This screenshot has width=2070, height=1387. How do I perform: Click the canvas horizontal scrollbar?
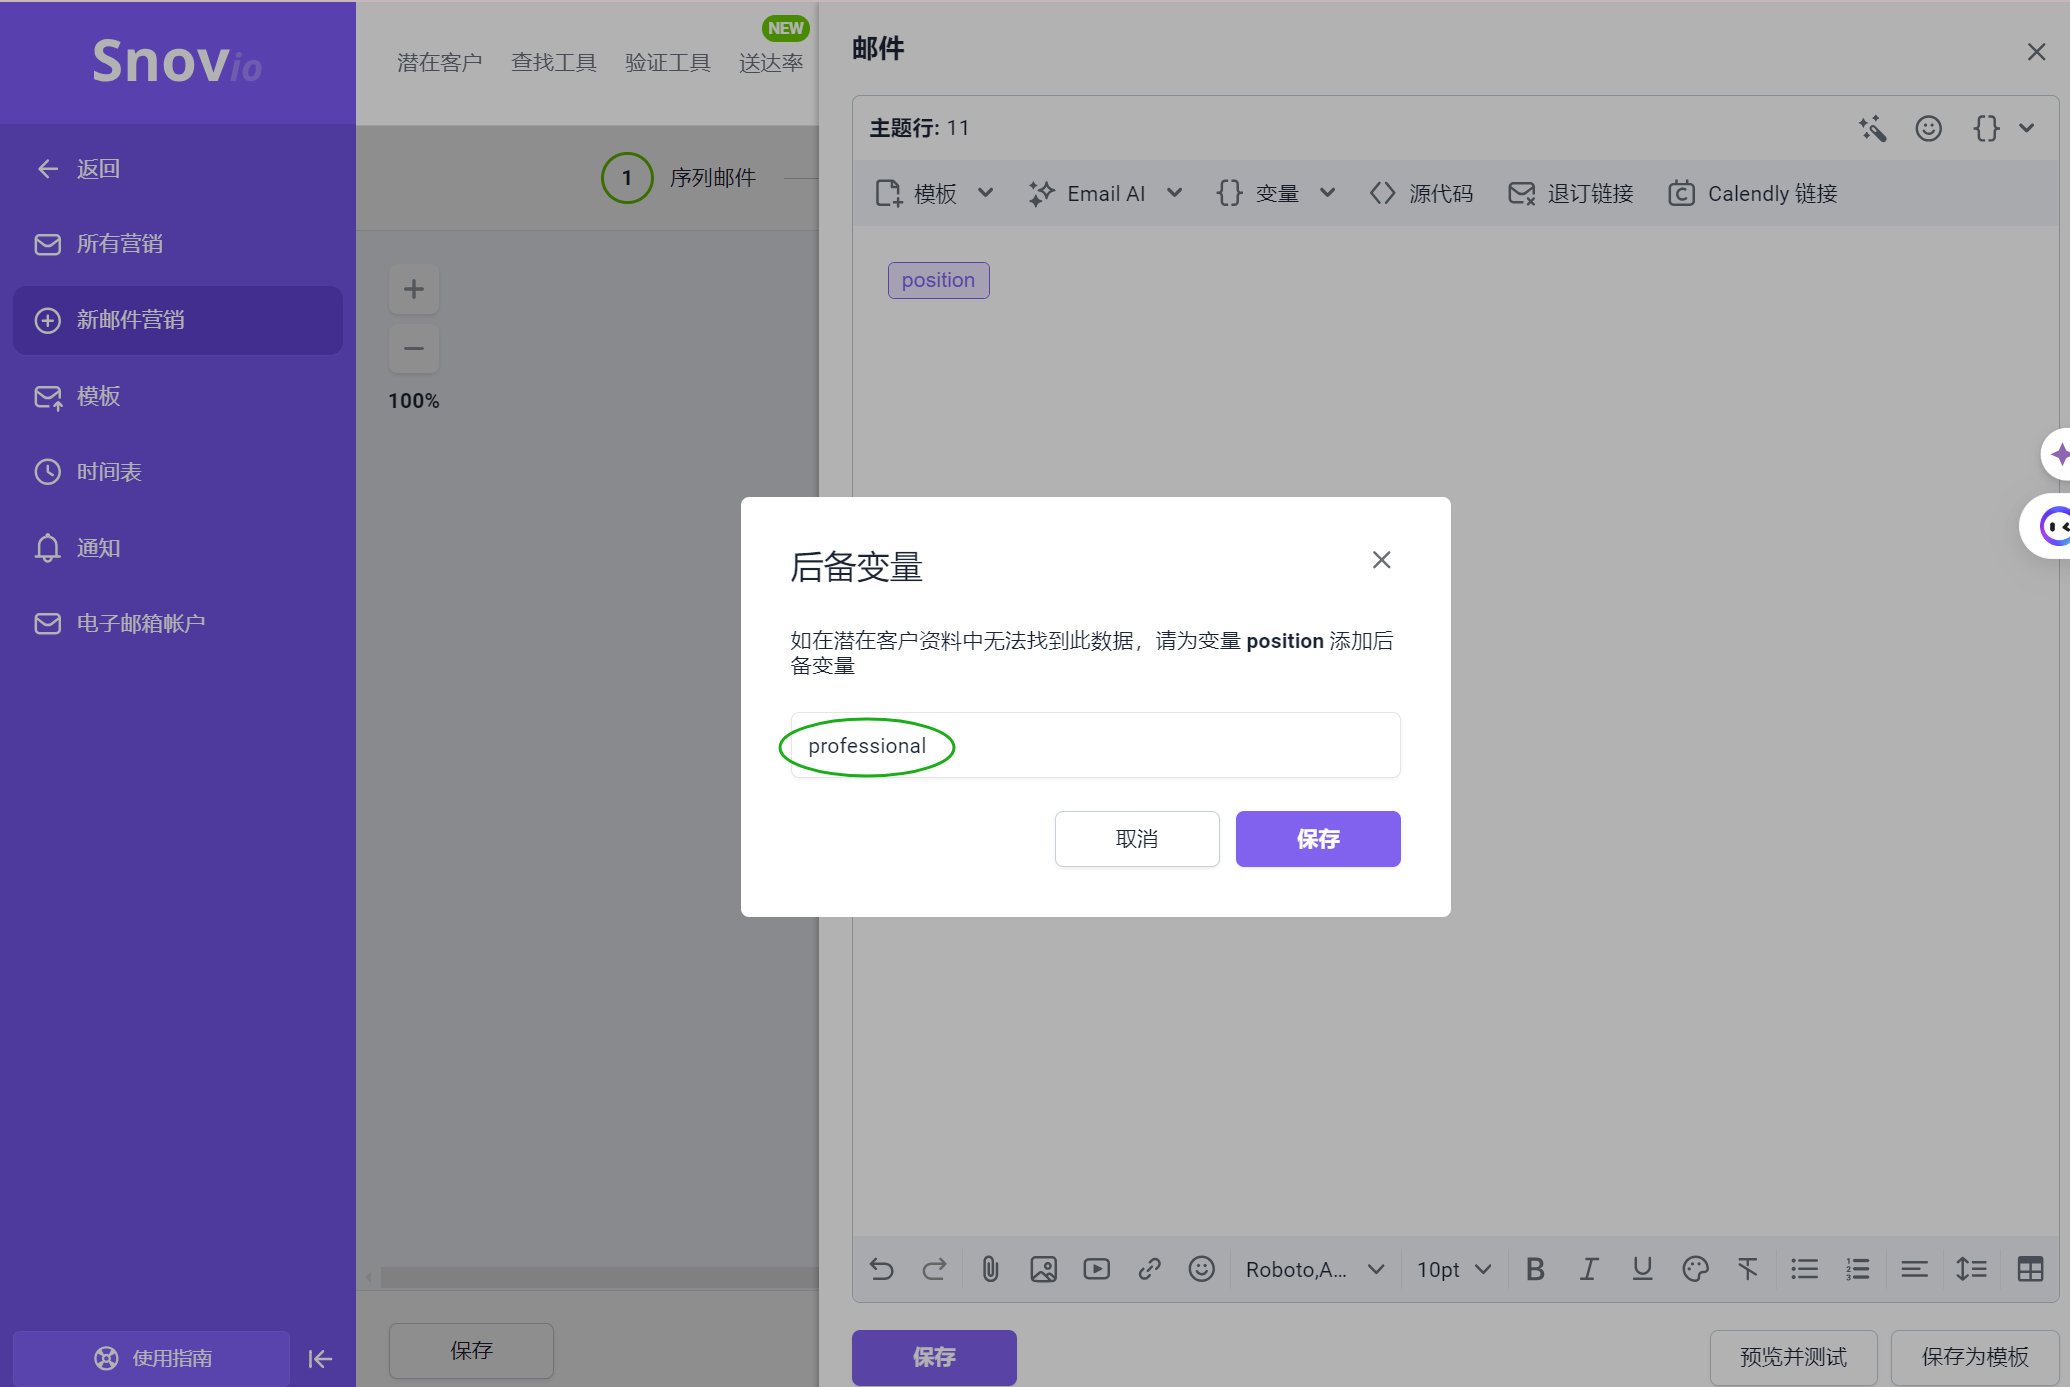[x=600, y=1278]
